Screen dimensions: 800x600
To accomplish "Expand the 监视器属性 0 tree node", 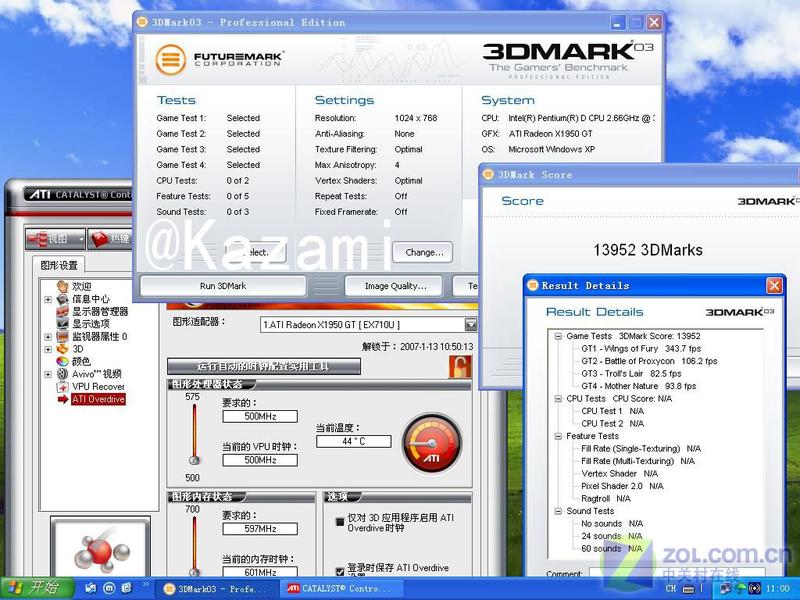I will (x=48, y=337).
